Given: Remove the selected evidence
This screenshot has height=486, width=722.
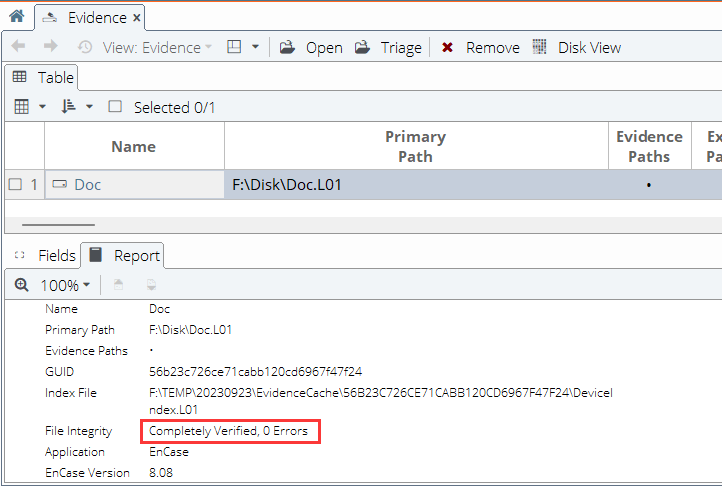Looking at the screenshot, I should (x=480, y=47).
